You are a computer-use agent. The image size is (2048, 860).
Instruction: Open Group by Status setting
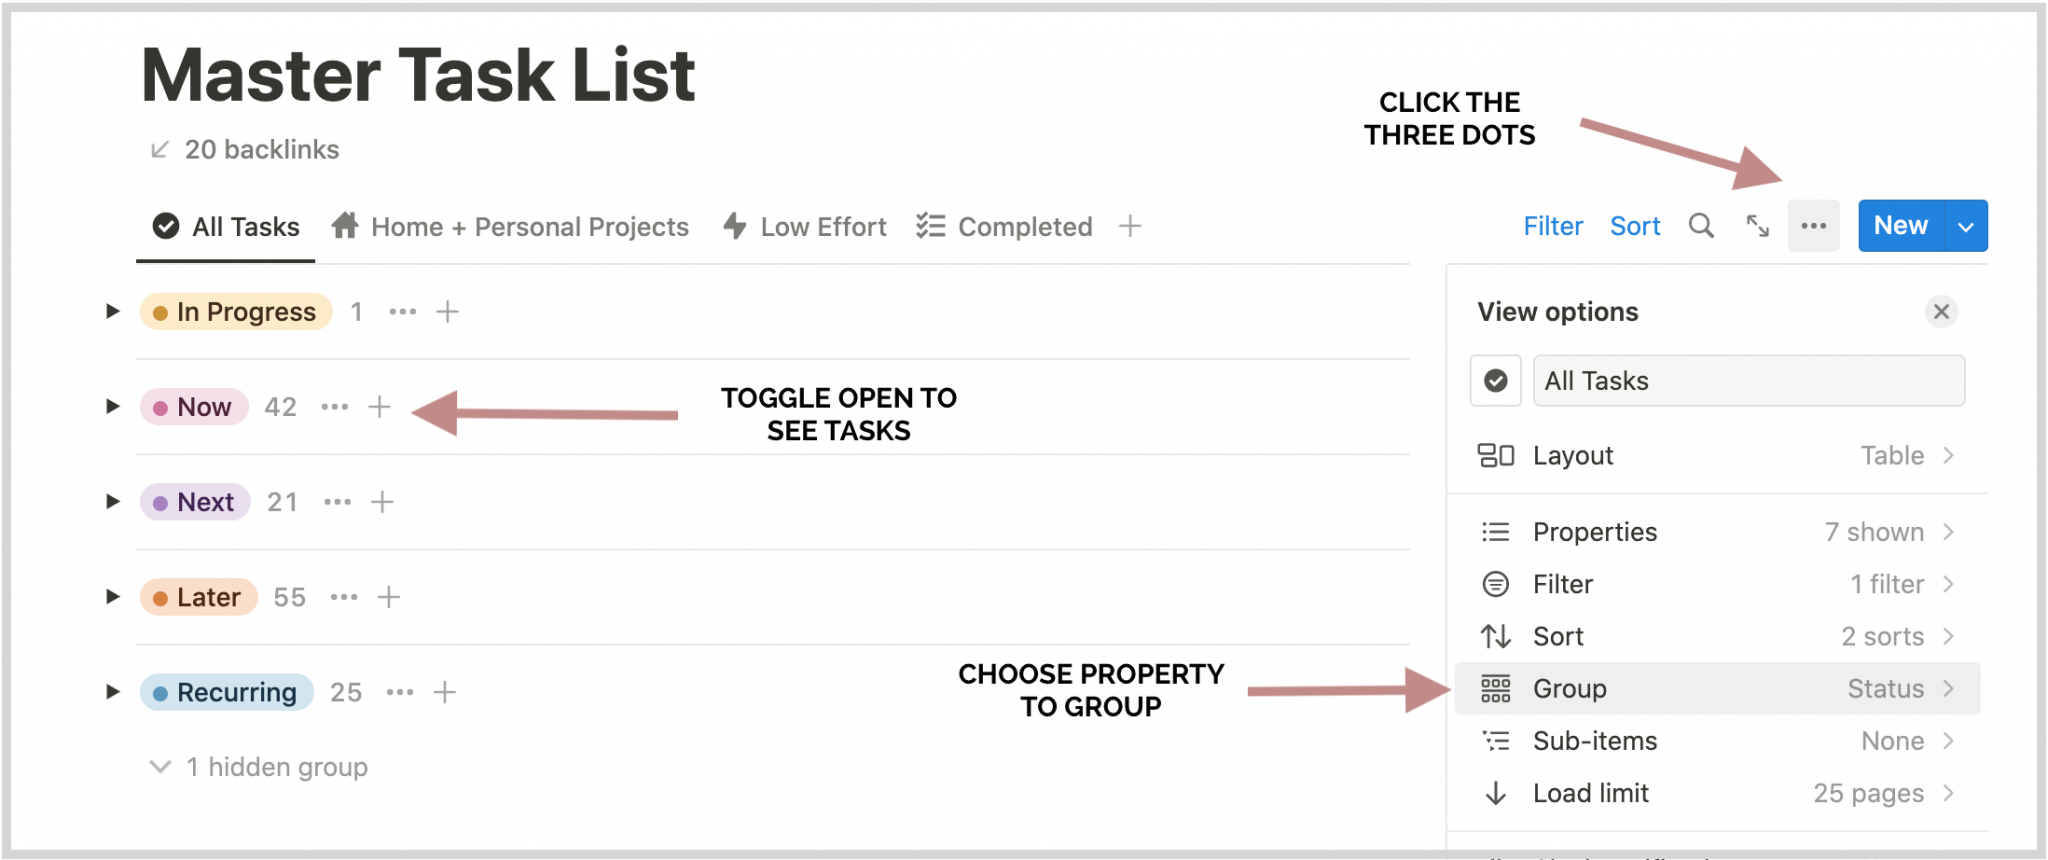tap(1717, 689)
